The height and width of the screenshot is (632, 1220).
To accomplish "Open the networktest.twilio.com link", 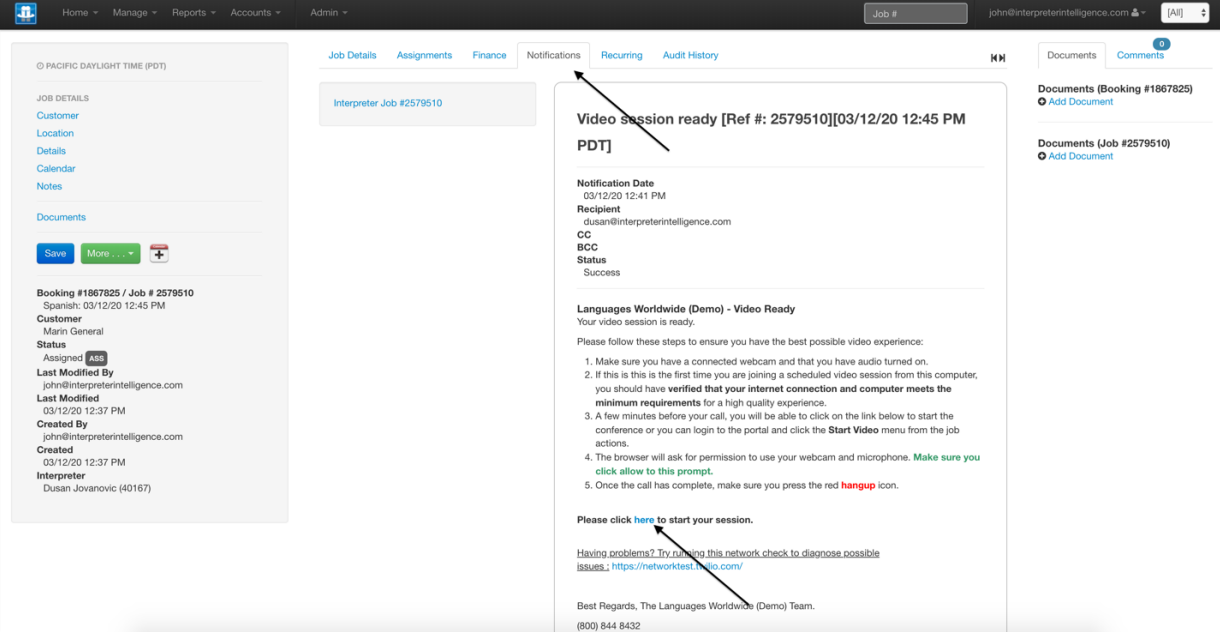I will [676, 565].
